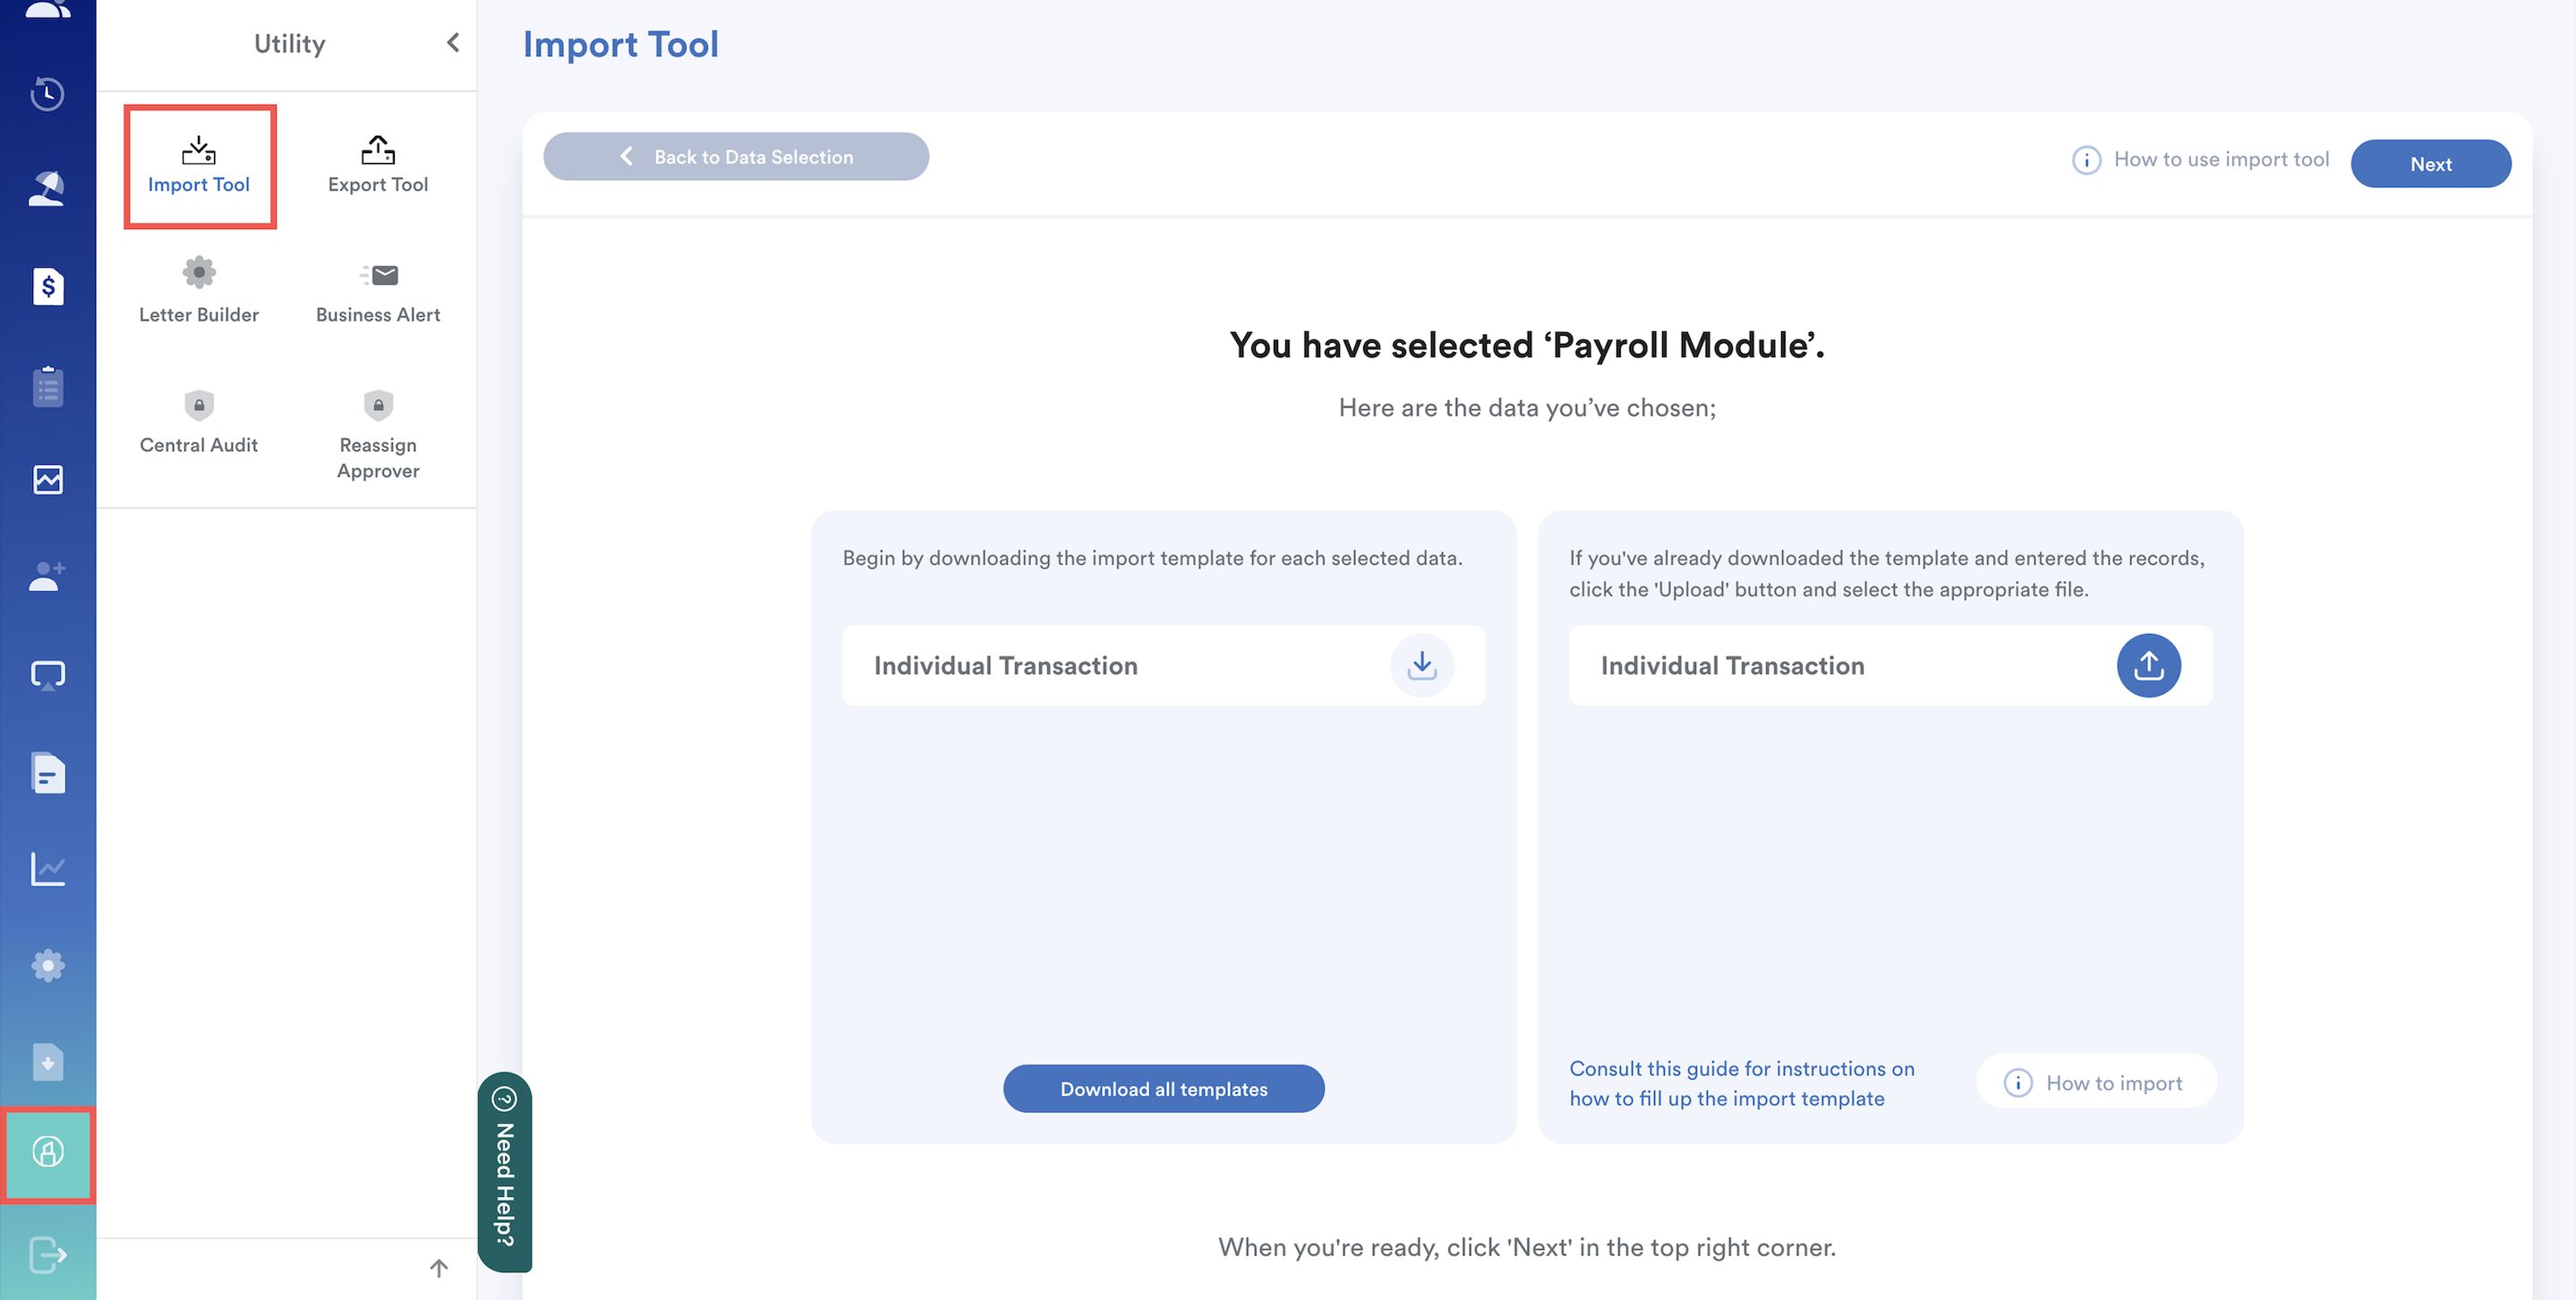Open the Central Audit utility
The image size is (2576, 1300).
[199, 422]
